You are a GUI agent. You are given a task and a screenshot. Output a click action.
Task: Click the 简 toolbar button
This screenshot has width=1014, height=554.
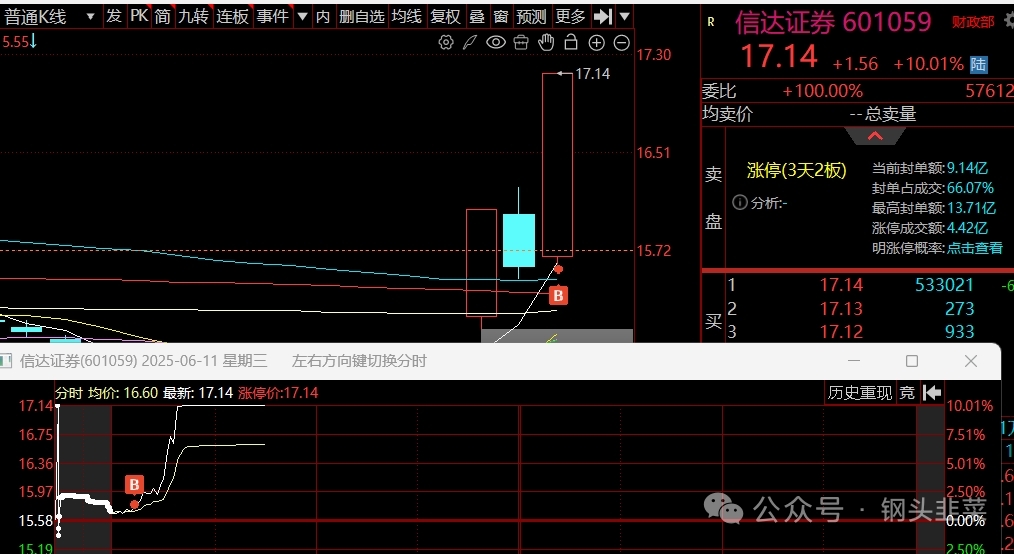pos(163,16)
